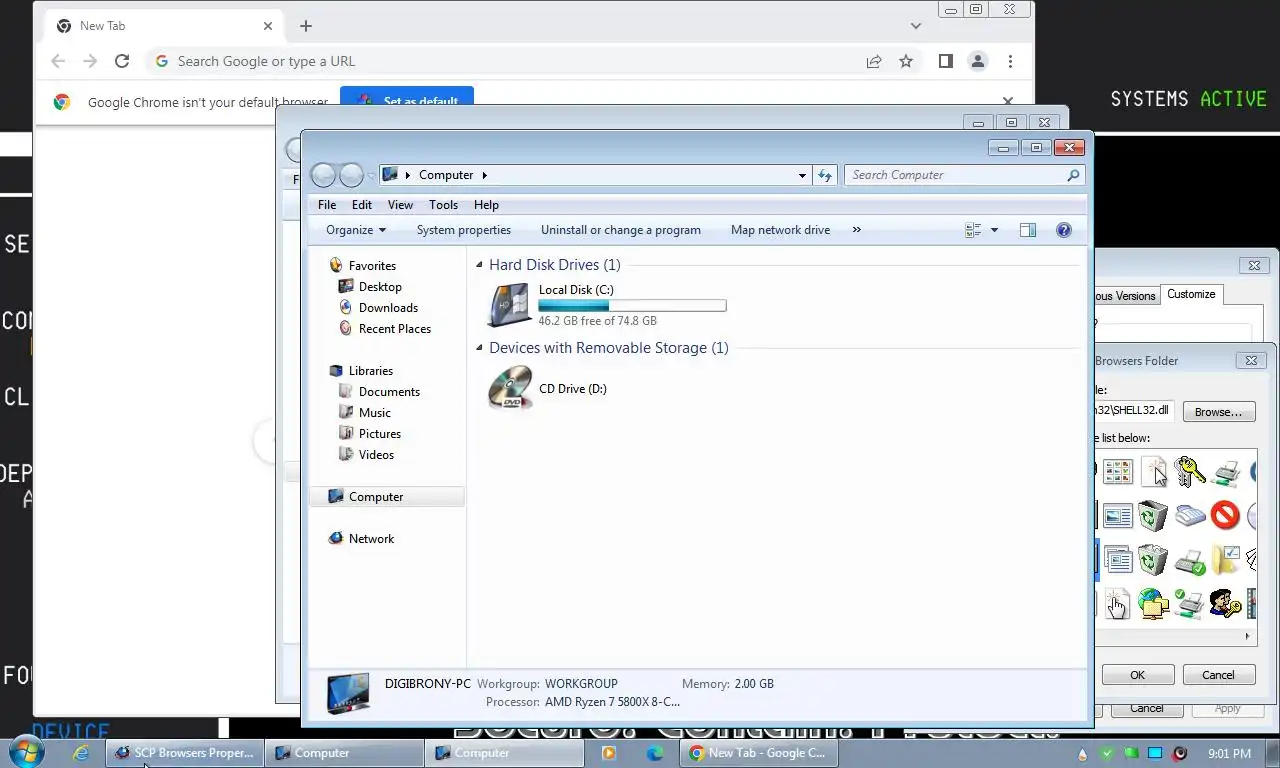
Task: Select Local Disk (C:) drive icon
Action: pyautogui.click(x=509, y=305)
